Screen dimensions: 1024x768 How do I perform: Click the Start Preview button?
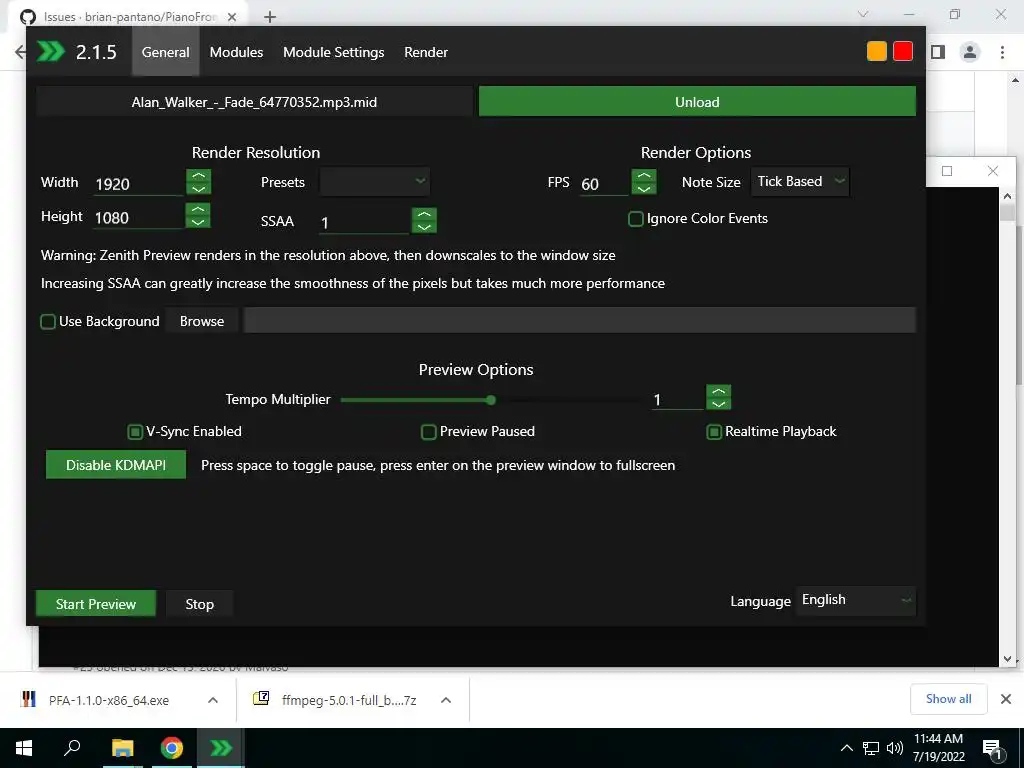click(x=96, y=604)
